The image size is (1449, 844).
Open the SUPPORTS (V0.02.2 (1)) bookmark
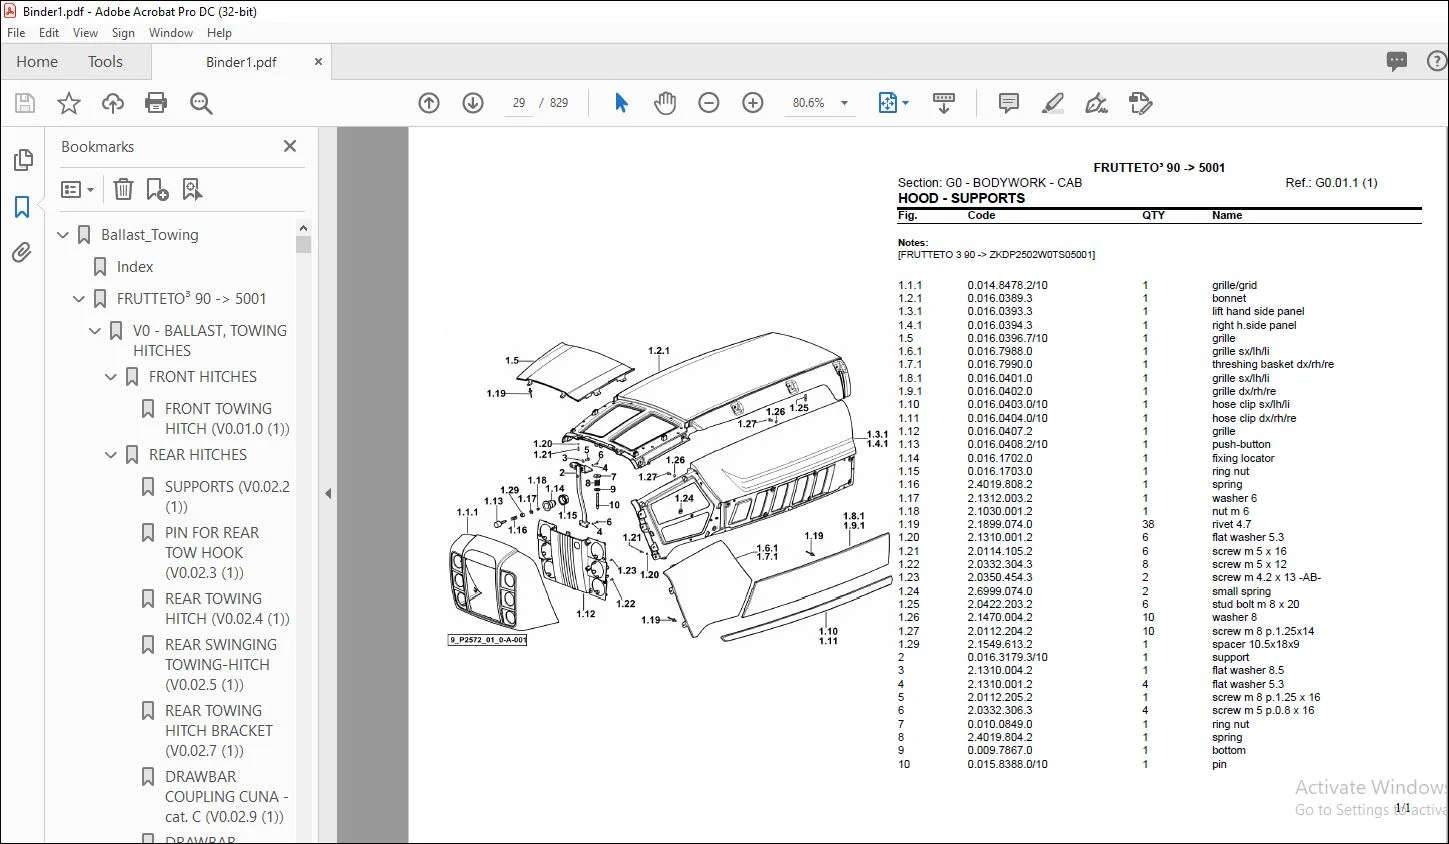pos(227,497)
